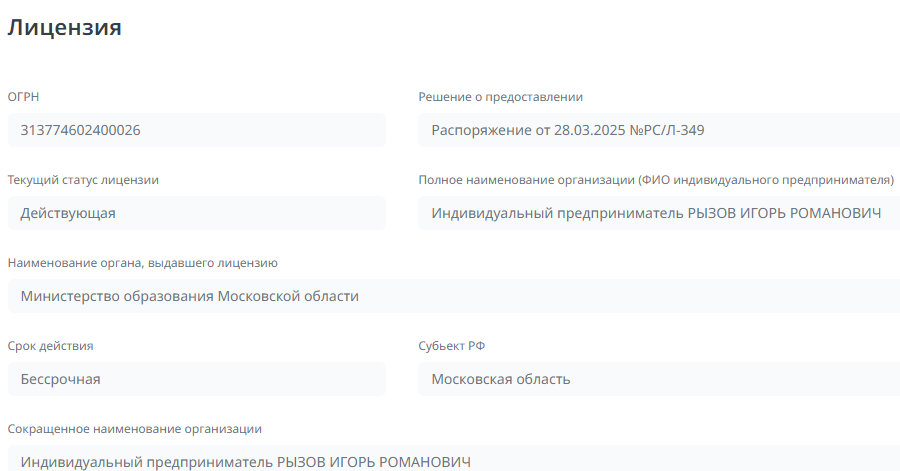Click the Полное наименование организации label text
This screenshot has width=900, height=471.
pos(655,180)
